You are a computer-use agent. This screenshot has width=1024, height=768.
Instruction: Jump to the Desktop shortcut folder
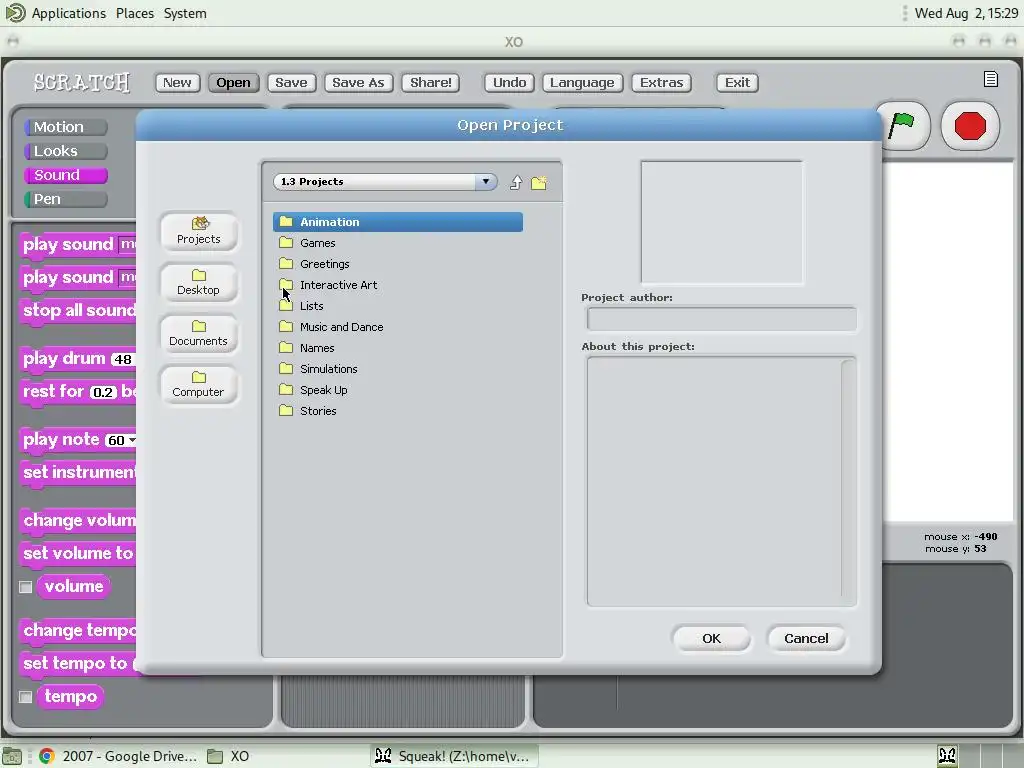(199, 282)
